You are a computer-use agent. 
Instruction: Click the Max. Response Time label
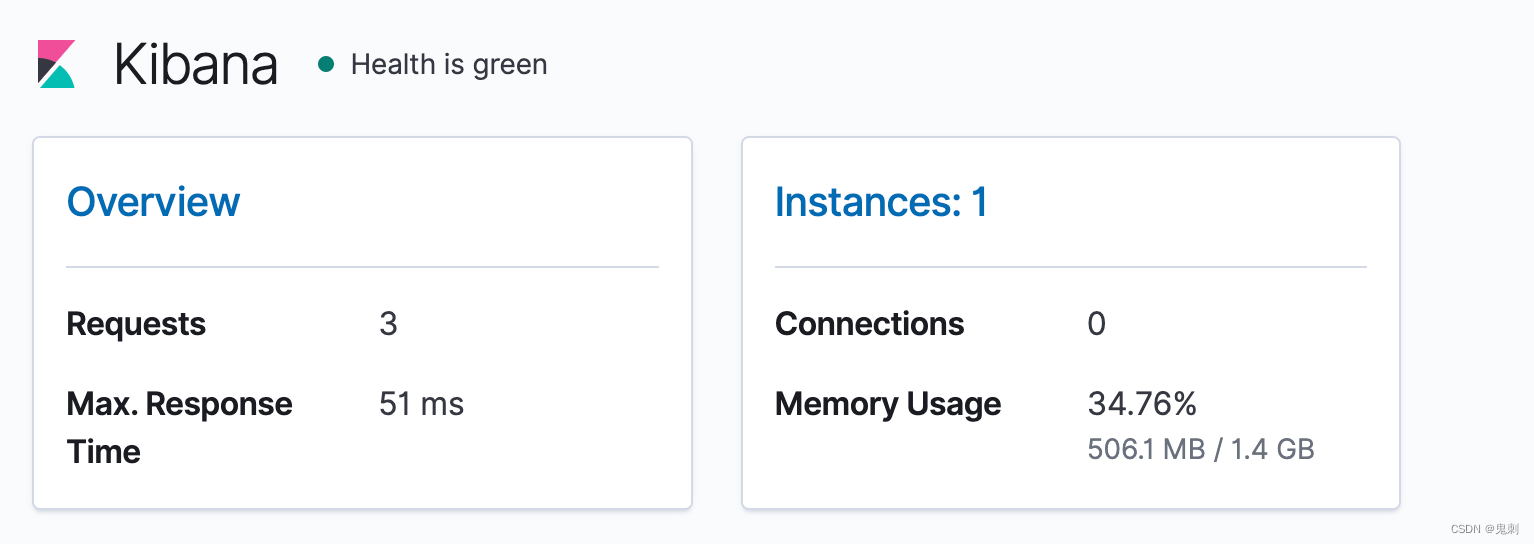[179, 427]
